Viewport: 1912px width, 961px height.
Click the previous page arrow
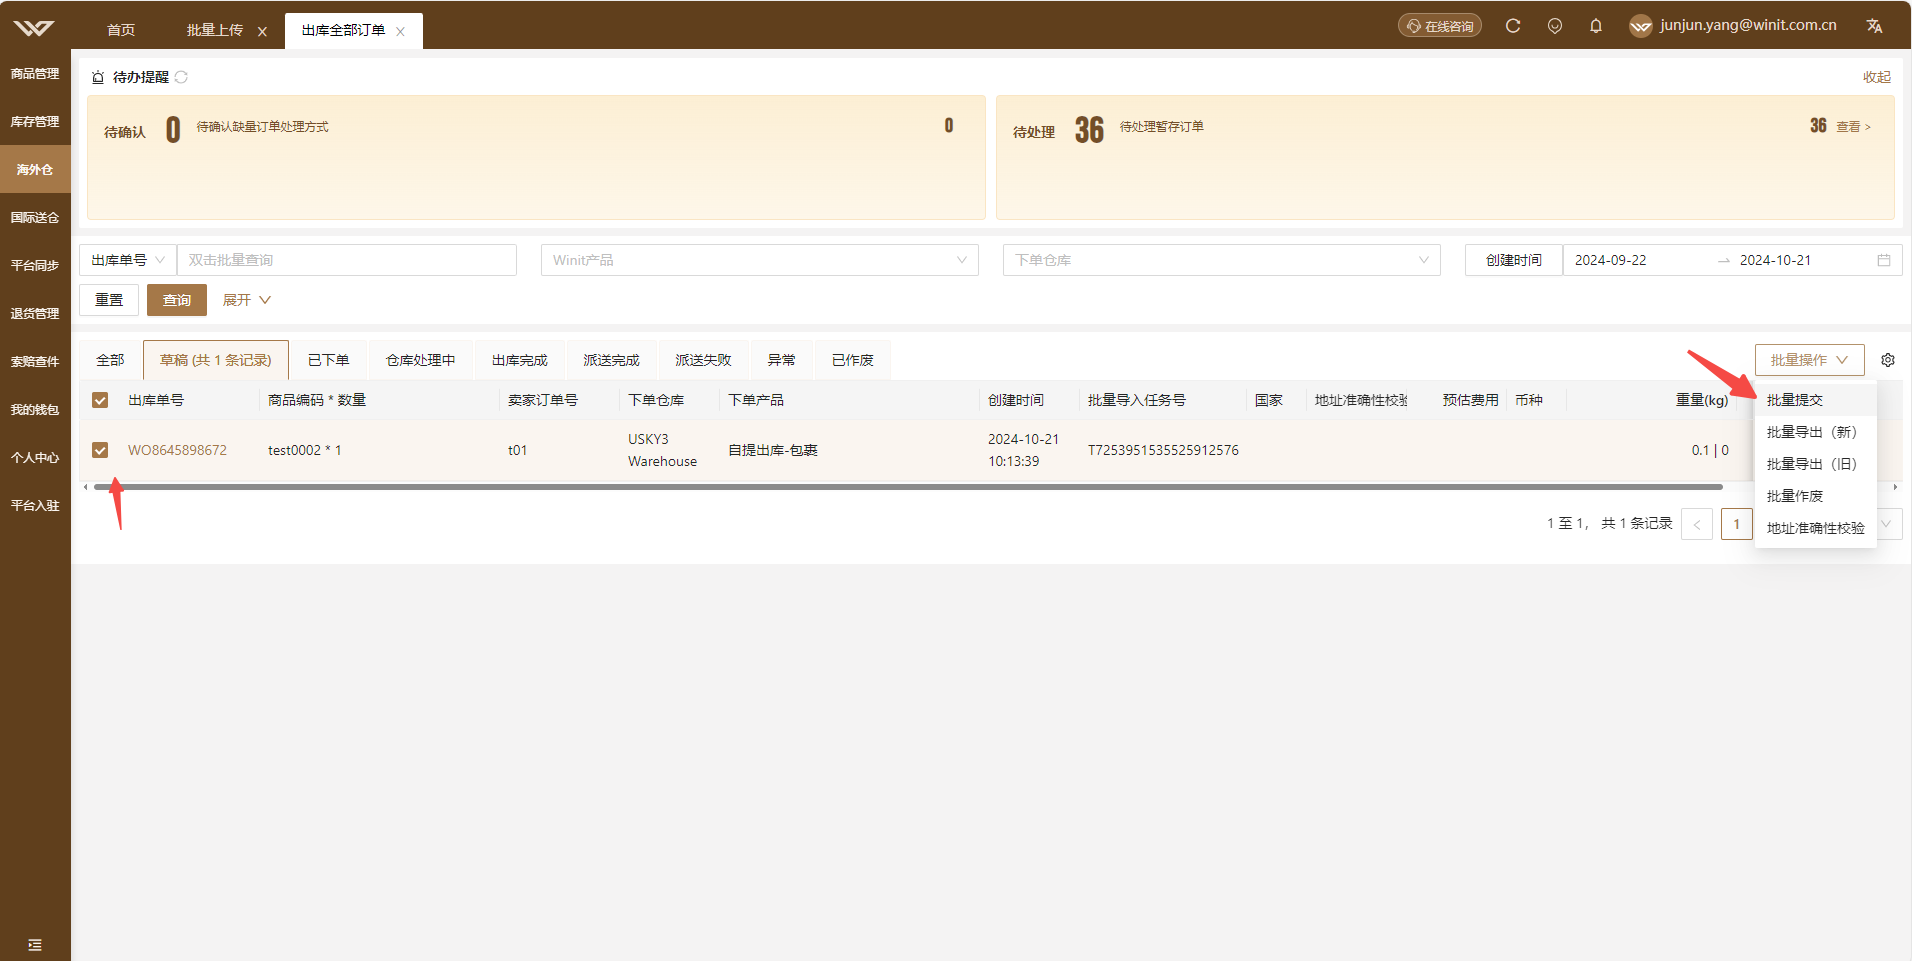[x=1697, y=524]
